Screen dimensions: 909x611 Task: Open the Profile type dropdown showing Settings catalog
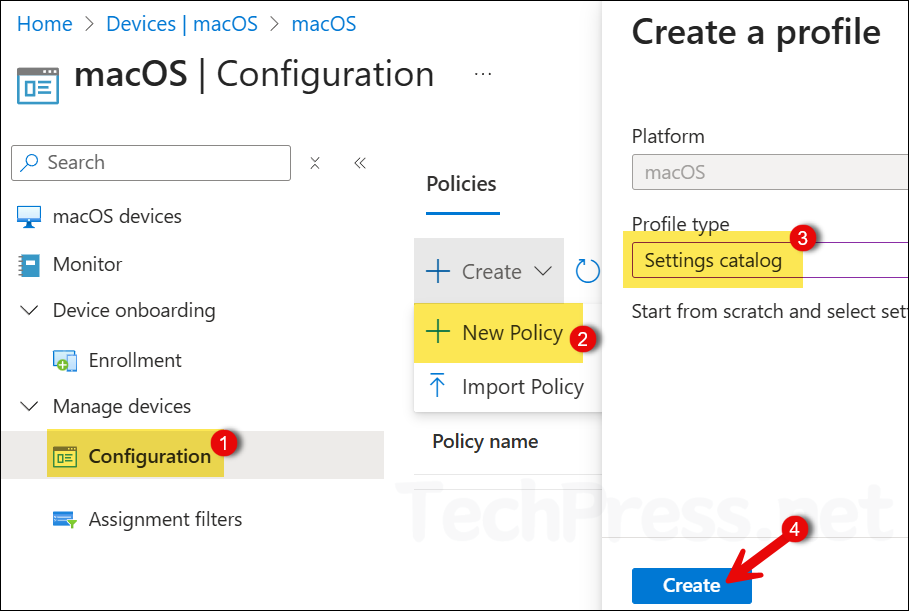770,260
